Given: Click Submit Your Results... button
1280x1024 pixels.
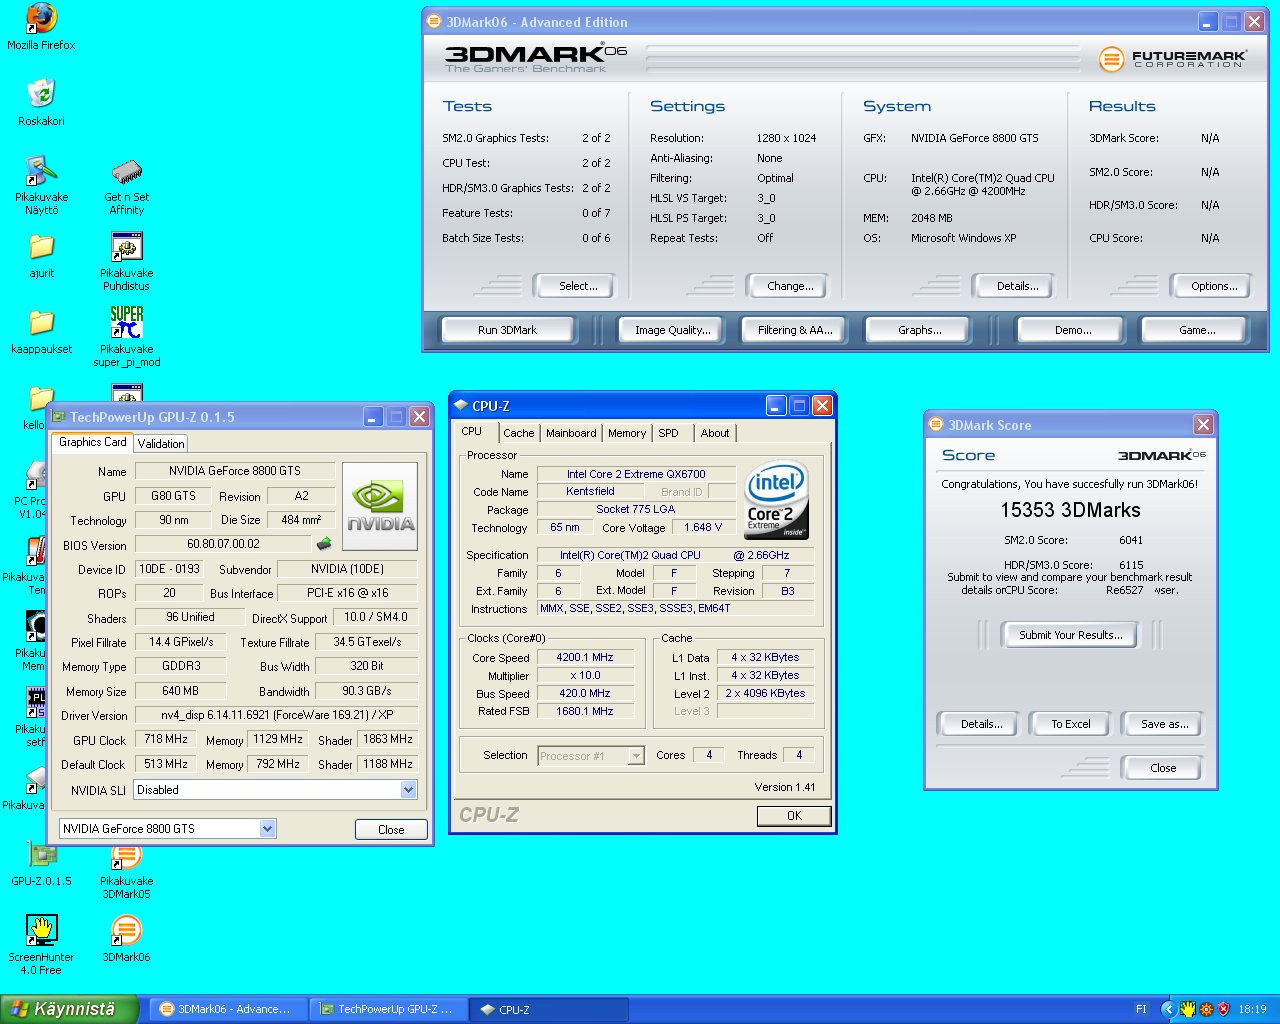Looking at the screenshot, I should [1070, 635].
